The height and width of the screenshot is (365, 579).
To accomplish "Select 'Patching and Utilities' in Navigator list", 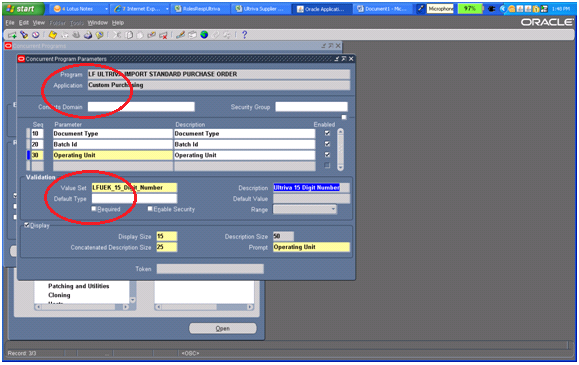I will [x=79, y=286].
